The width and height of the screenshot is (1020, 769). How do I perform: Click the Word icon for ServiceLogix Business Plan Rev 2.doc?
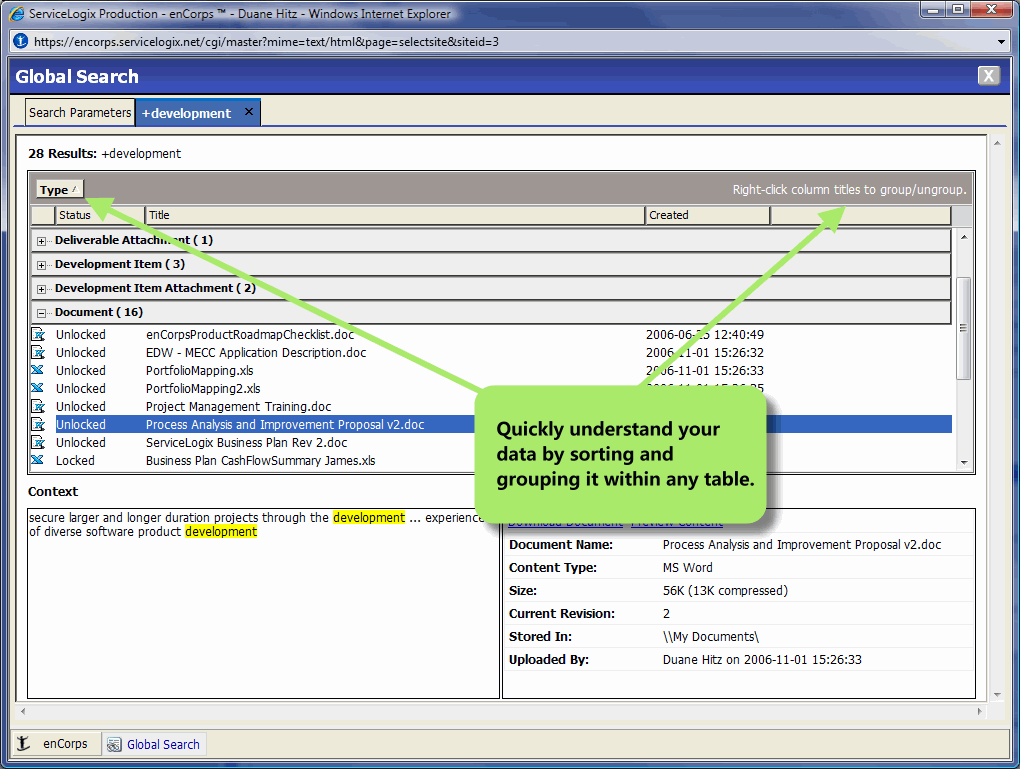(x=38, y=442)
